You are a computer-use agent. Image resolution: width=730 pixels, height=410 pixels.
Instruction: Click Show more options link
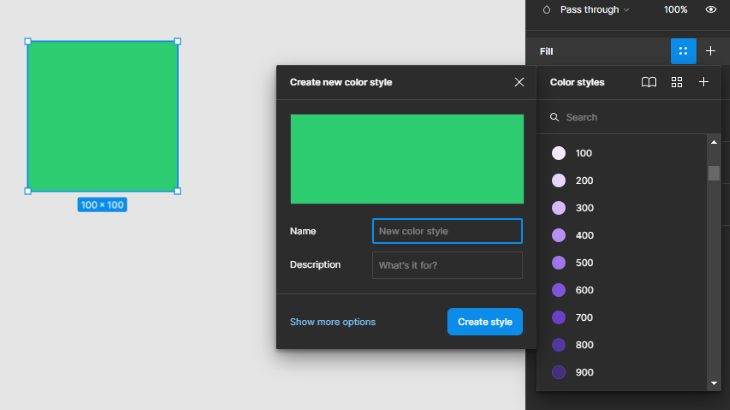(x=332, y=322)
